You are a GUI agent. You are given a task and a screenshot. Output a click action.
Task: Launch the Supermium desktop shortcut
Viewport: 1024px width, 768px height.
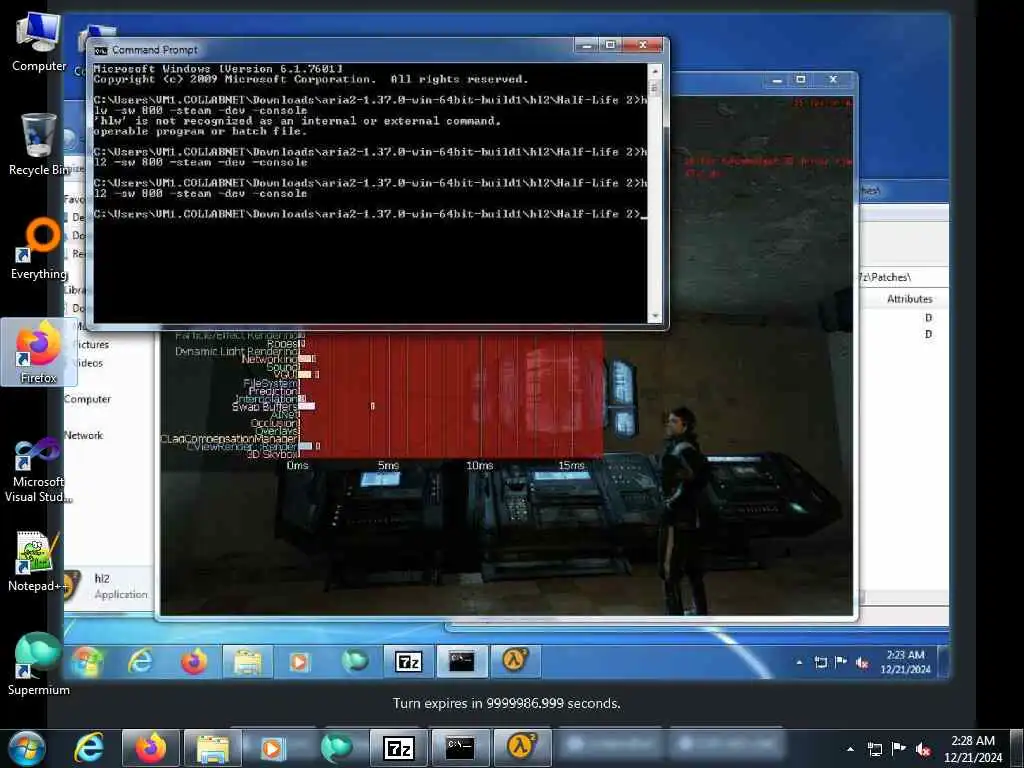click(39, 664)
